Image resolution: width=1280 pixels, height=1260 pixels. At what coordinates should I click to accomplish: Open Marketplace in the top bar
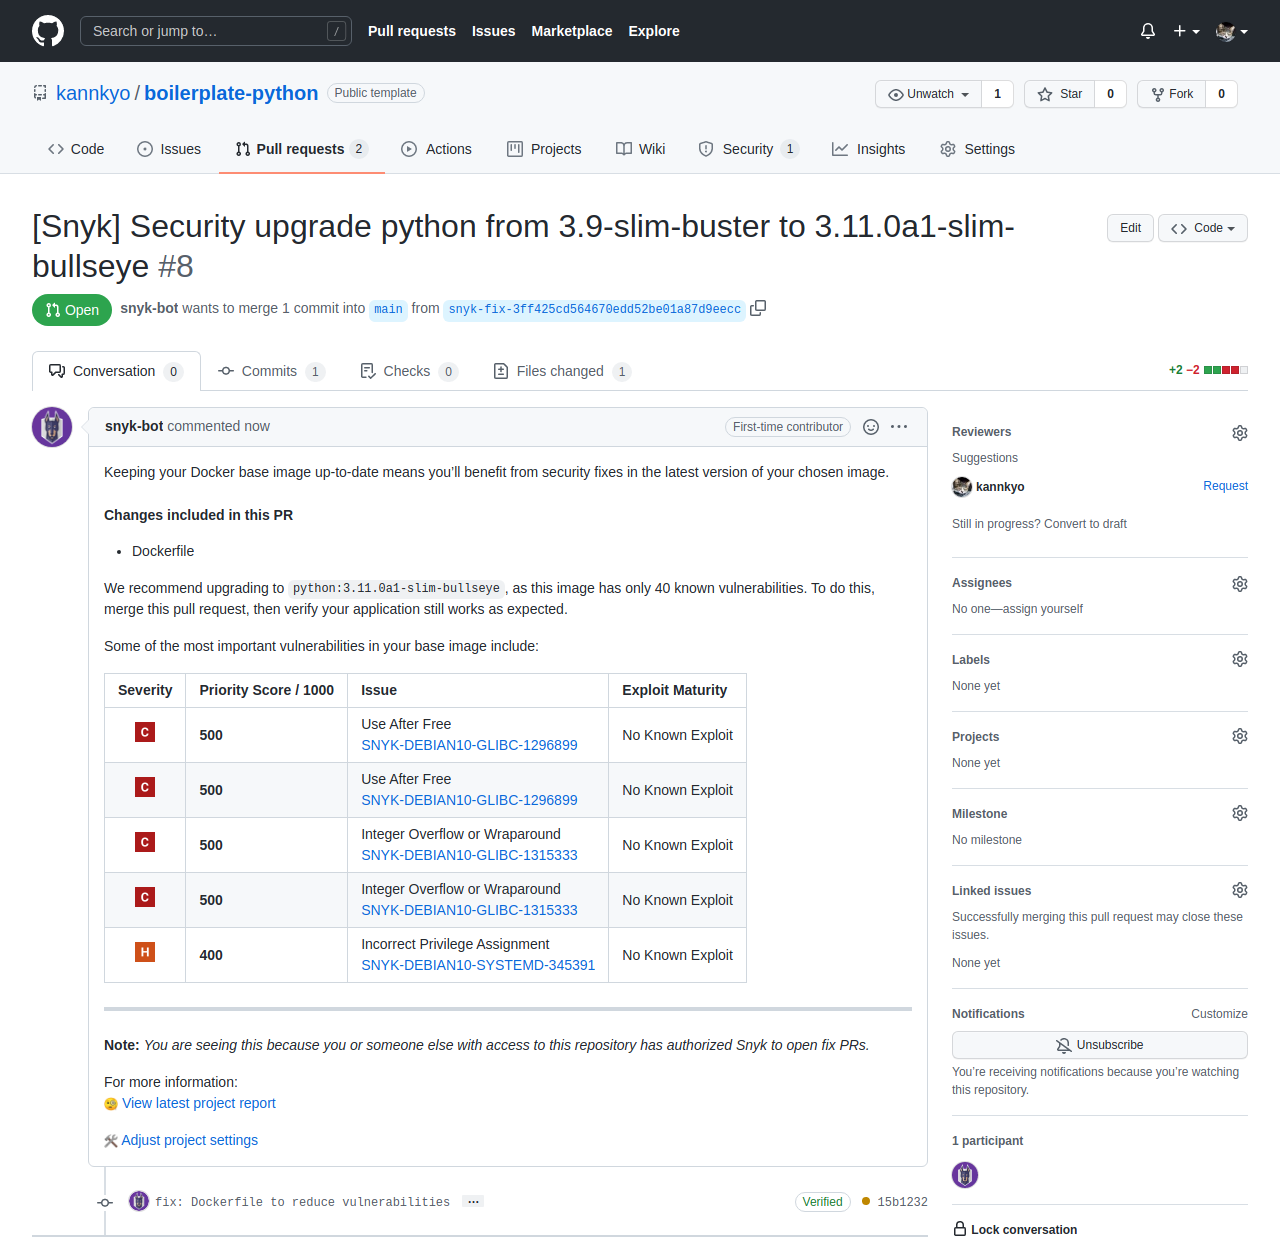pos(571,31)
